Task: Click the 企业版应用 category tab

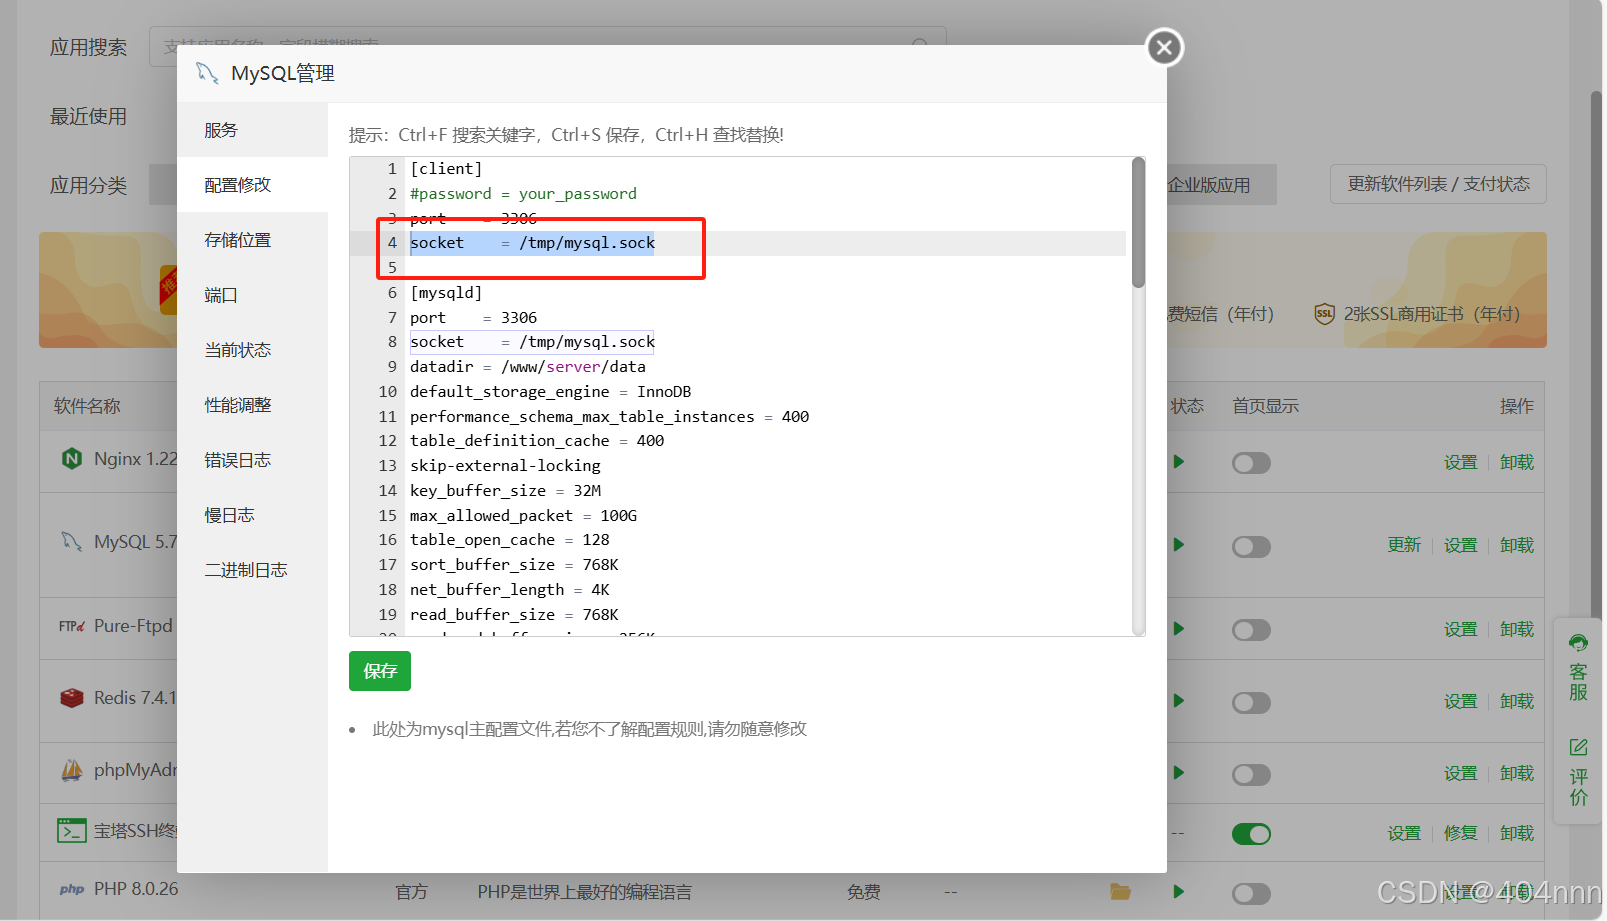Action: 1209,185
